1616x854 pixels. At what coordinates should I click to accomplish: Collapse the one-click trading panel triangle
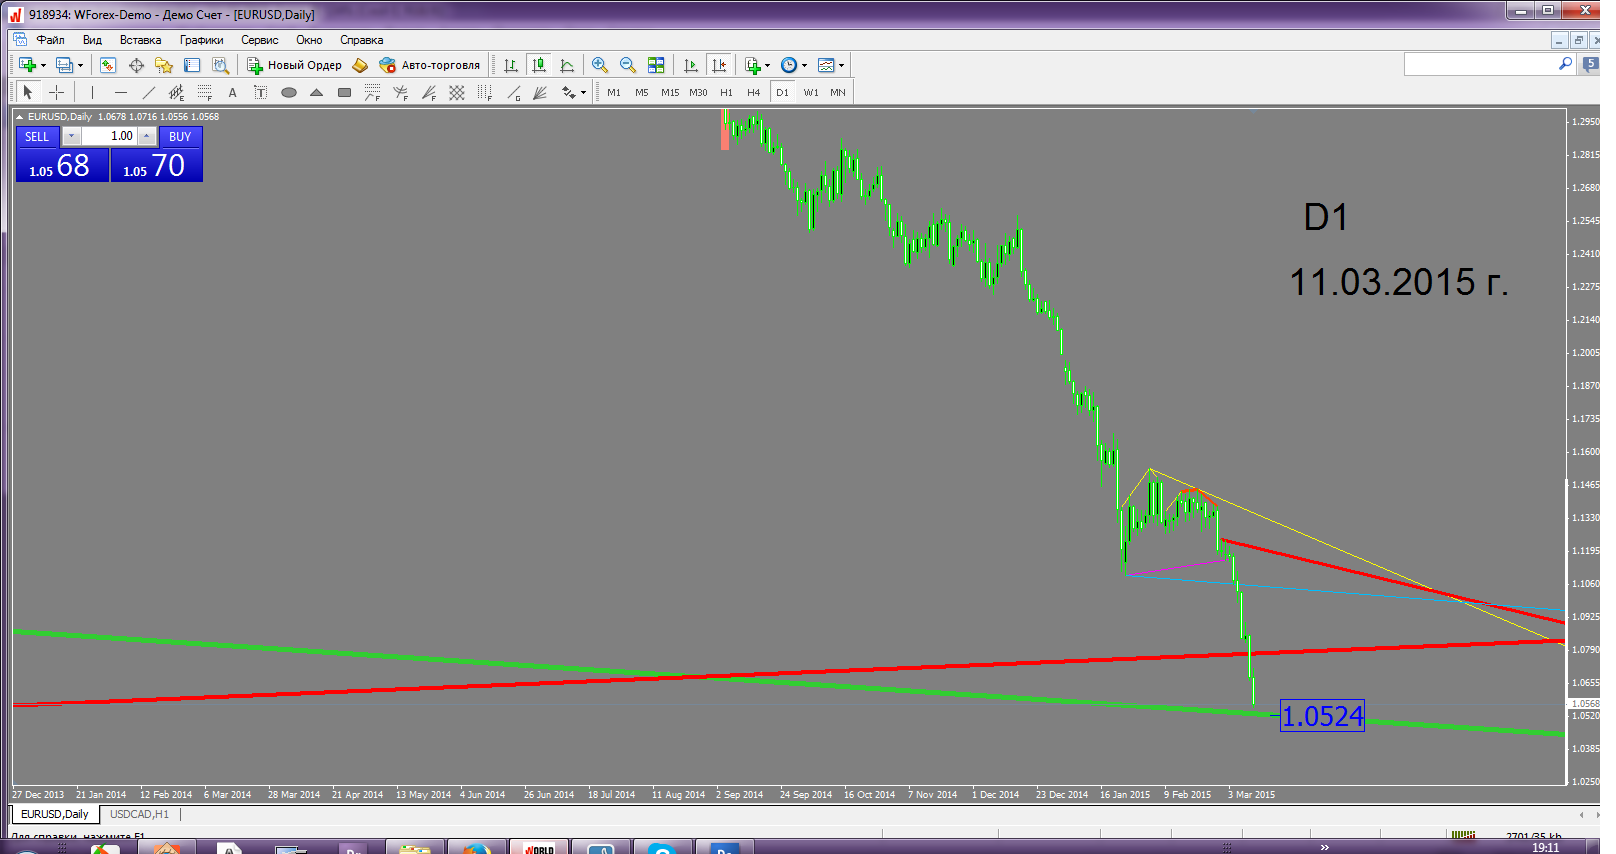(19, 117)
